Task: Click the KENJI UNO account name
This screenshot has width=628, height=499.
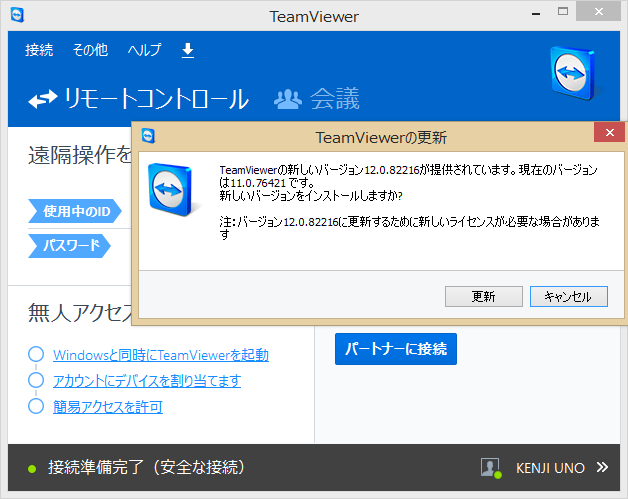Action: pyautogui.click(x=550, y=468)
